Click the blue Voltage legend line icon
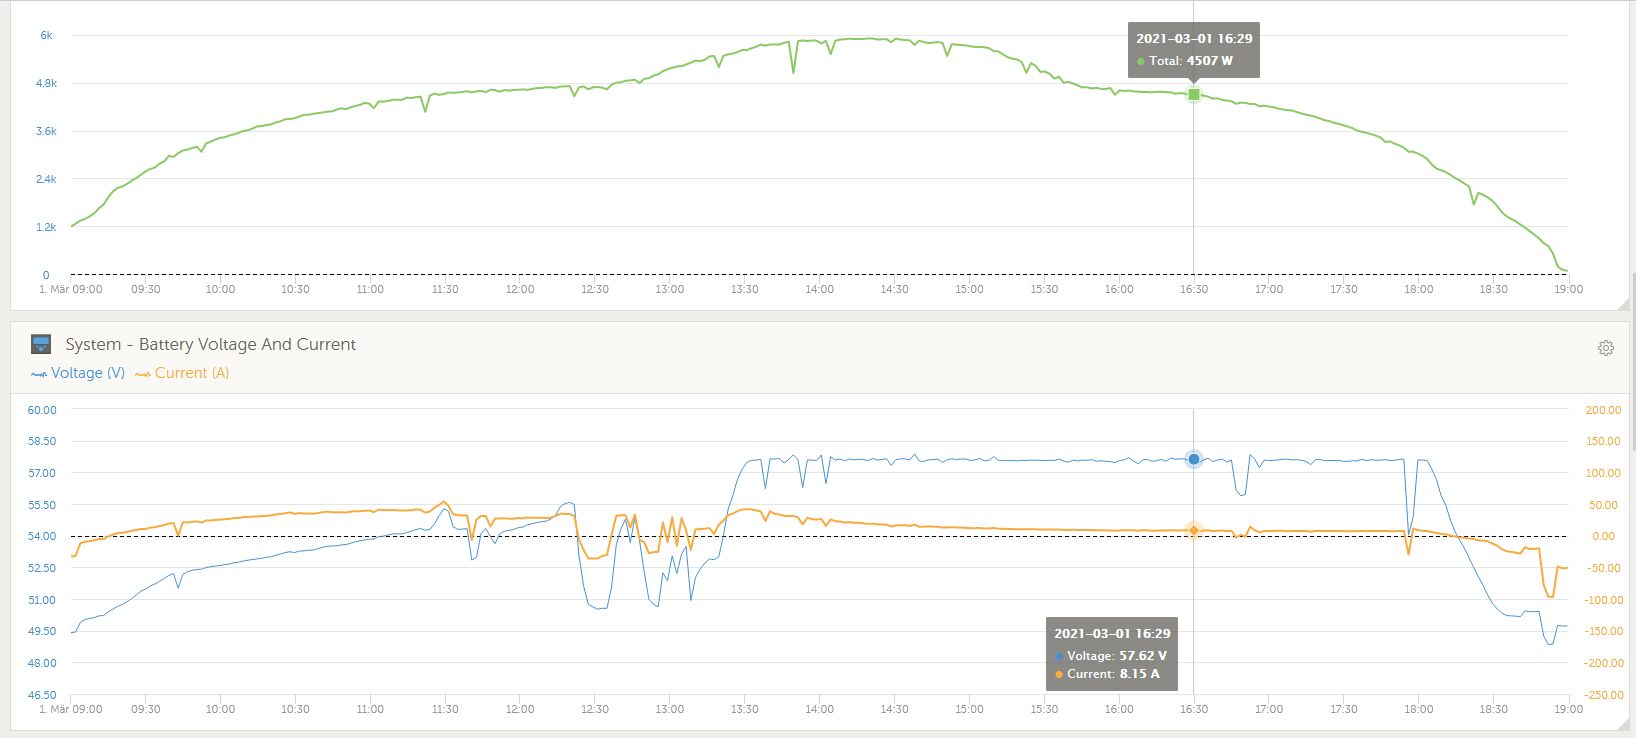The image size is (1636, 738). click(x=39, y=374)
